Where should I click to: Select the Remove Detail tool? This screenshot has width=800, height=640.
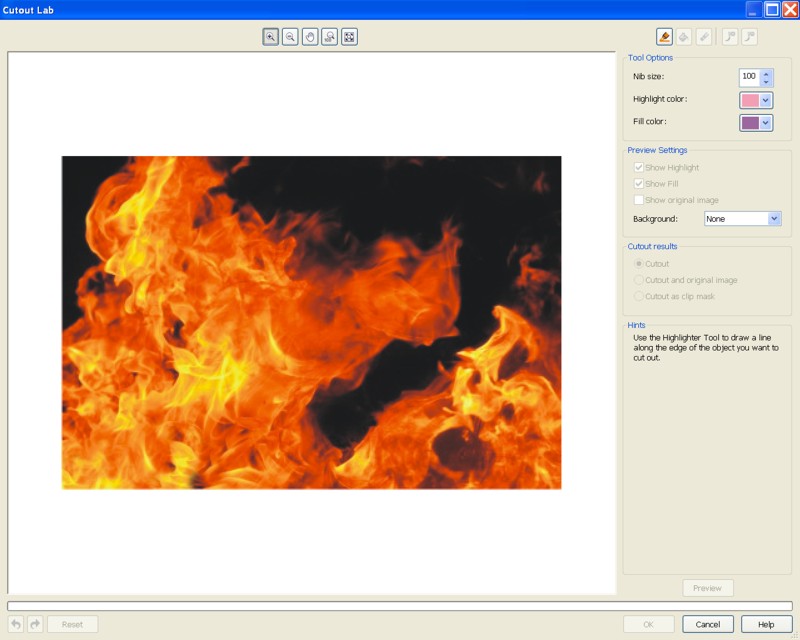click(x=749, y=37)
